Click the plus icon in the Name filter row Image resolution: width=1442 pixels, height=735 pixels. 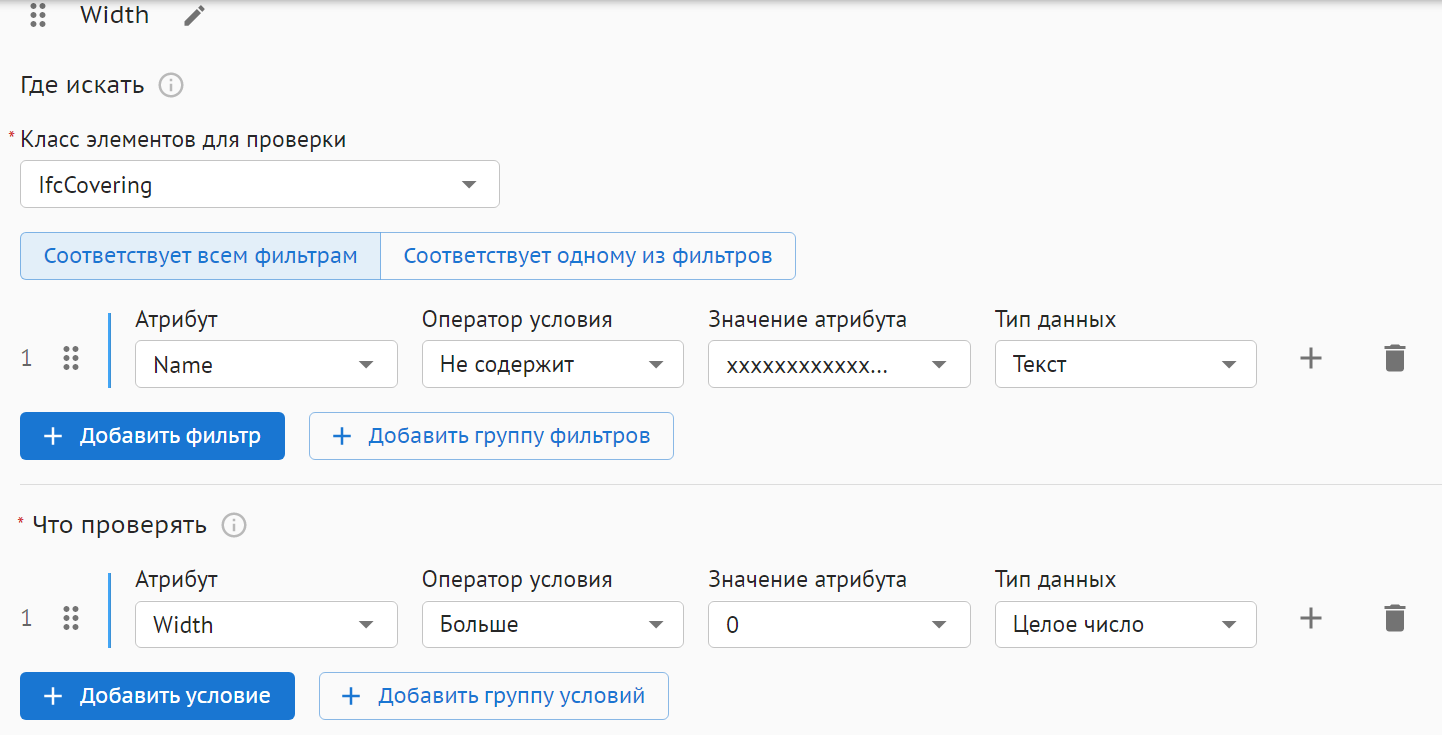coord(1310,358)
